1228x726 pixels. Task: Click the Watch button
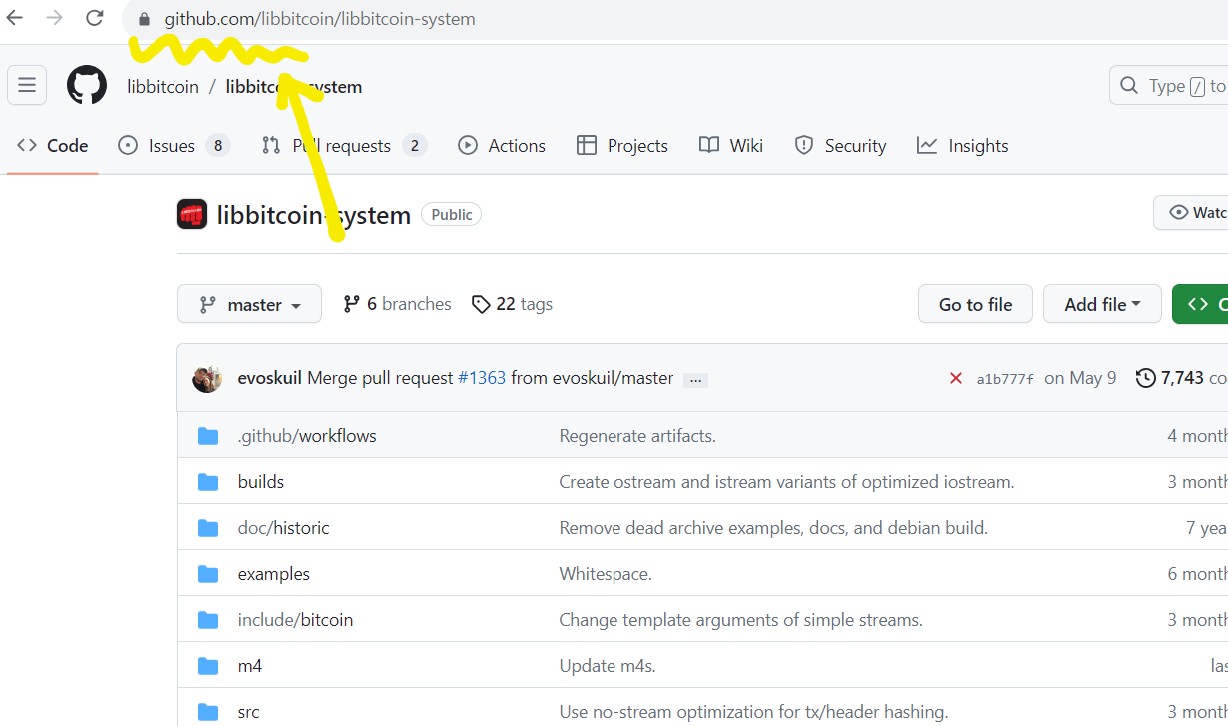(x=1191, y=212)
